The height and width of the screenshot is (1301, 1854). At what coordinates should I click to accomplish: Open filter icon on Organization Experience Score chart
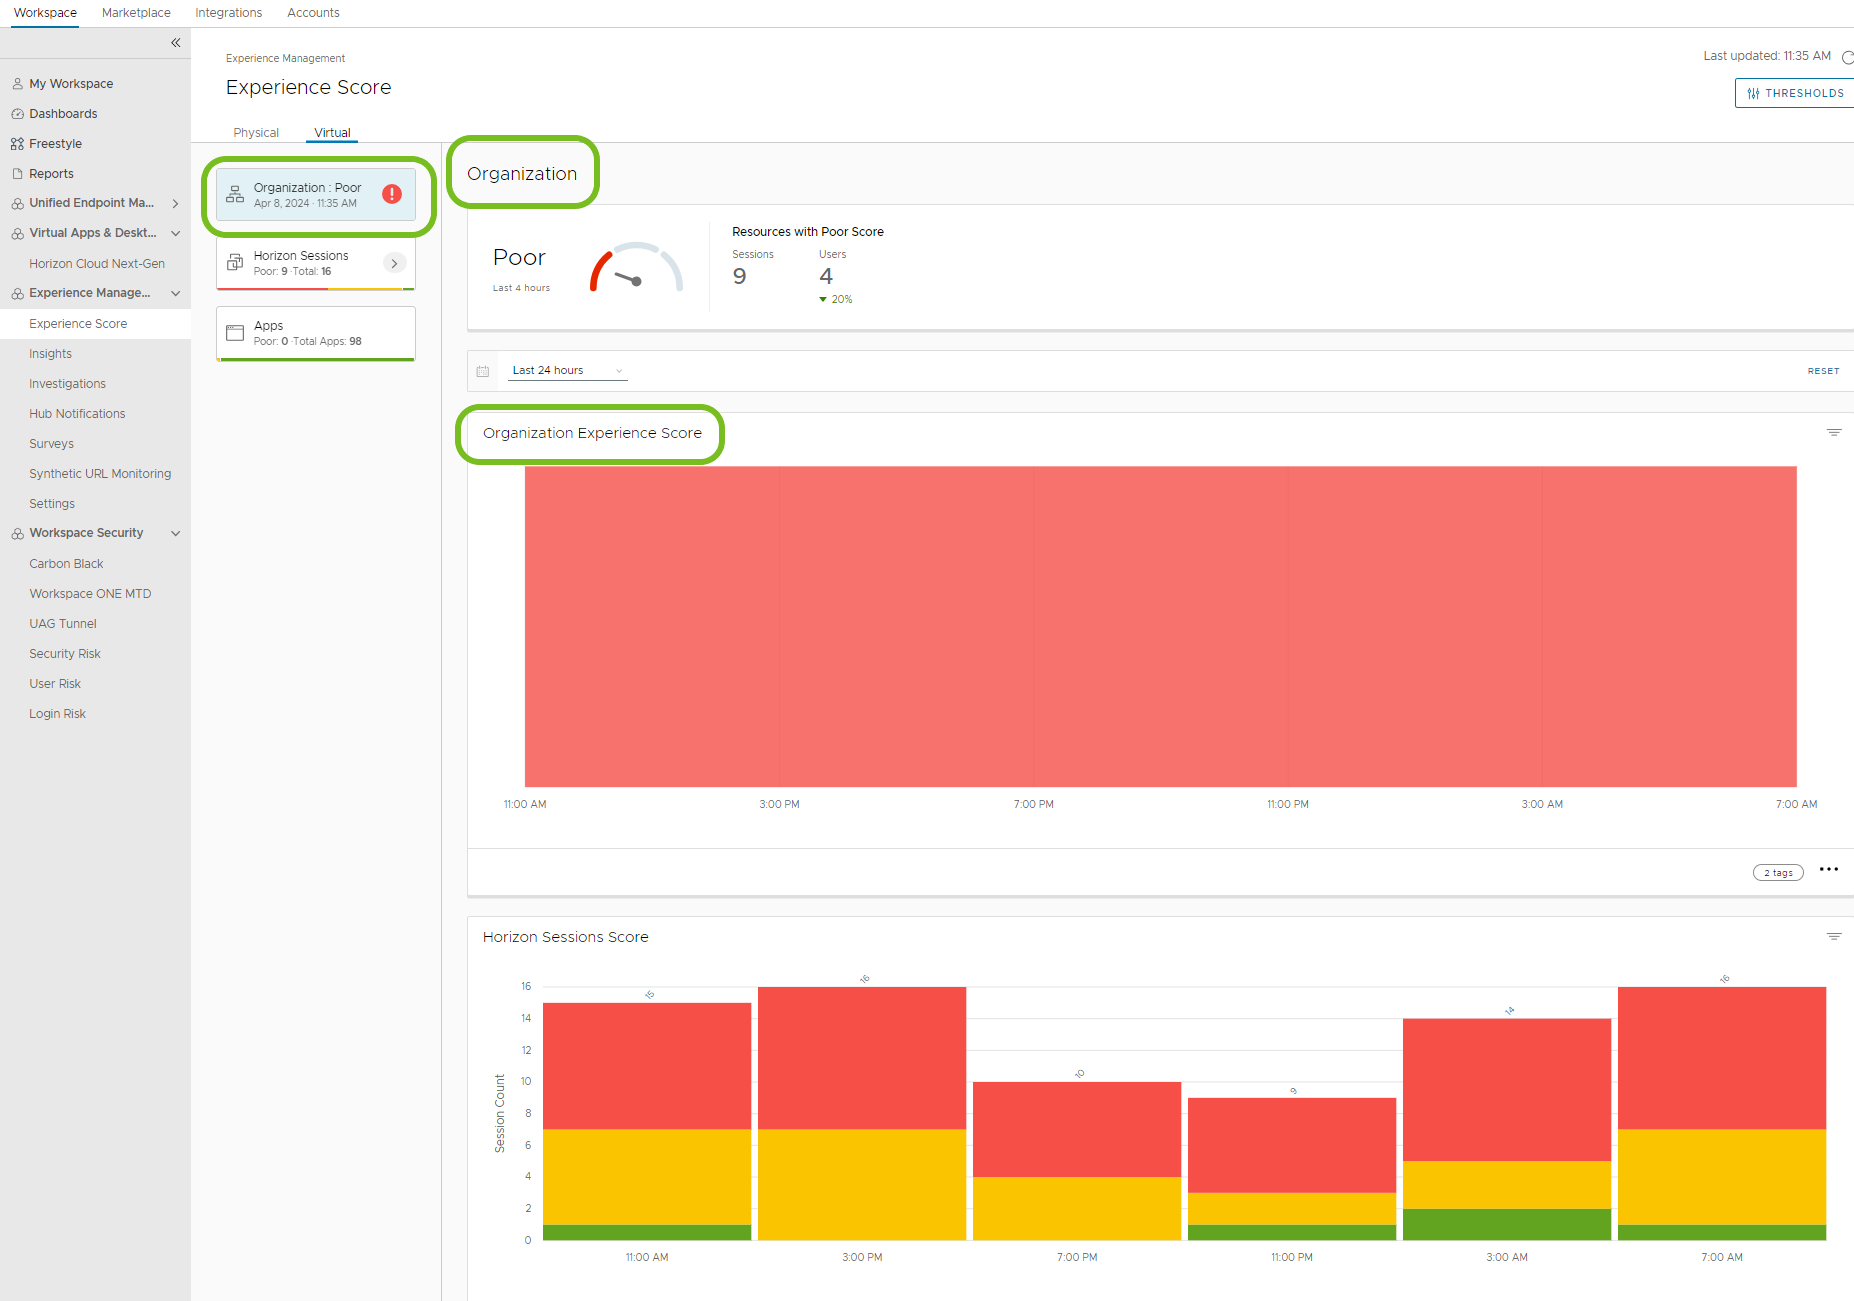(1834, 433)
